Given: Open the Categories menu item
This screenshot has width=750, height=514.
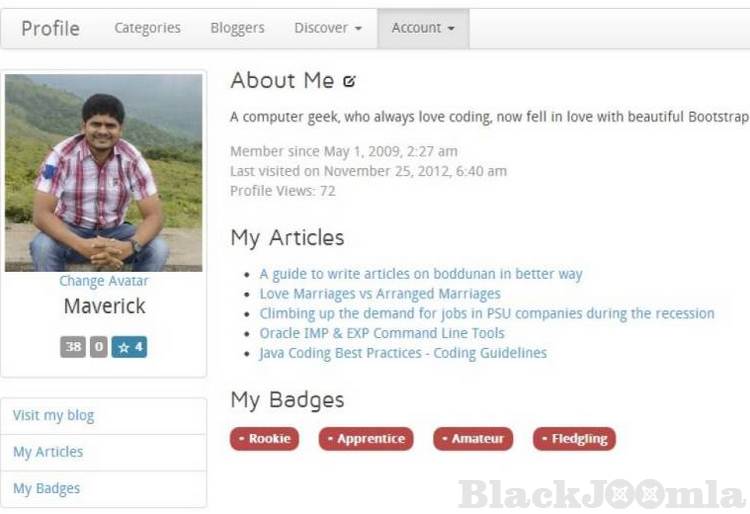Looking at the screenshot, I should tap(148, 28).
